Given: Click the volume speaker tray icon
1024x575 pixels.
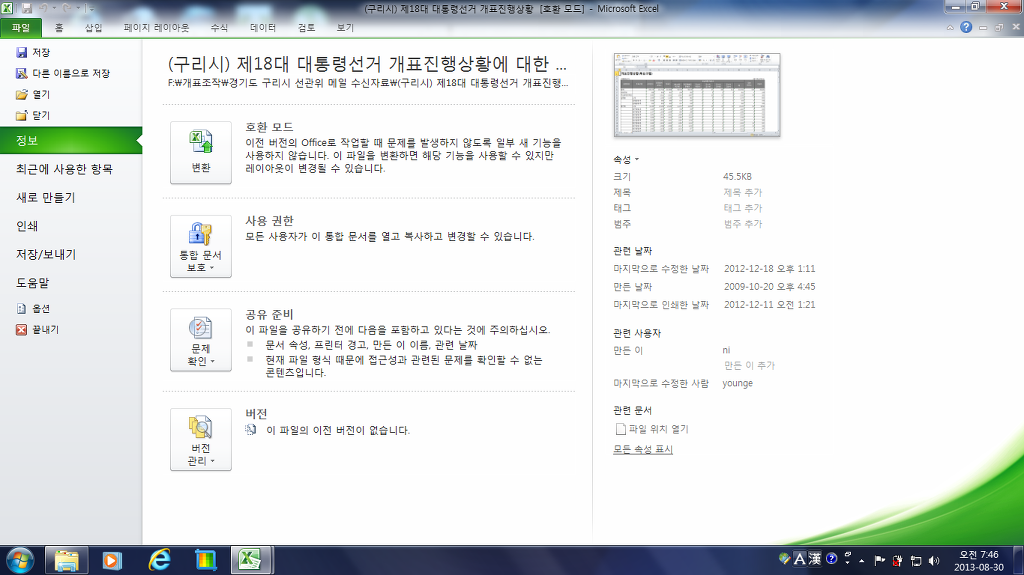Looking at the screenshot, I should (x=934, y=561).
